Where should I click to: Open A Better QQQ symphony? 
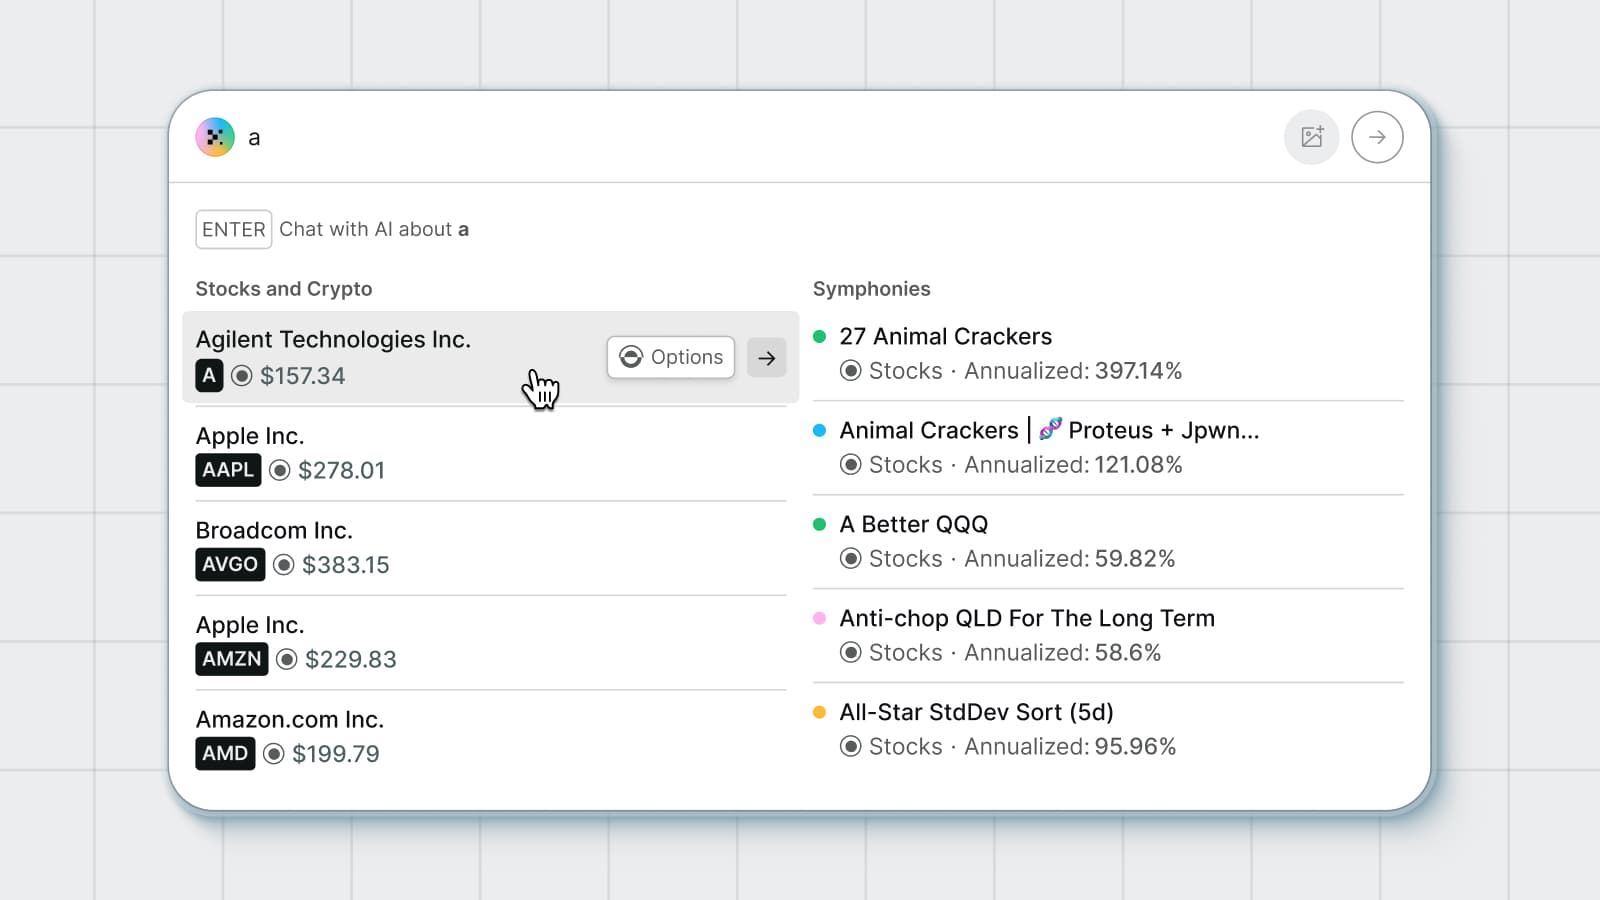[913, 525]
